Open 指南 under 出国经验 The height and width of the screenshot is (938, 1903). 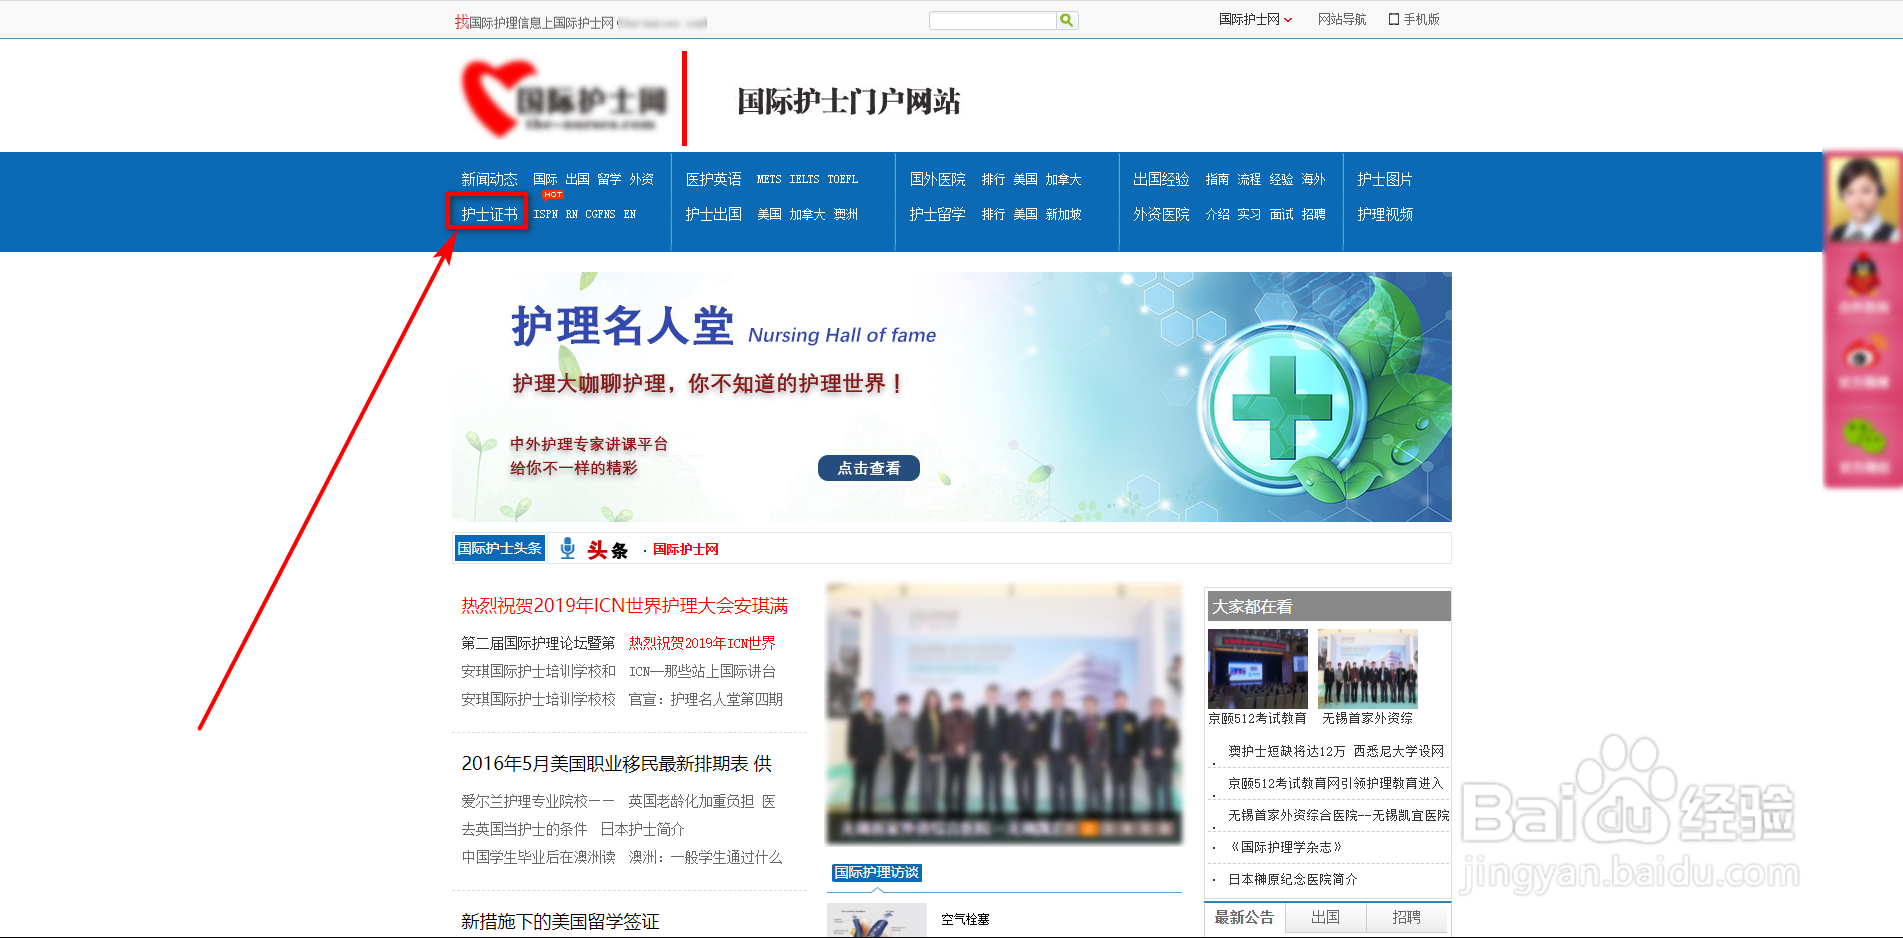tap(1217, 179)
